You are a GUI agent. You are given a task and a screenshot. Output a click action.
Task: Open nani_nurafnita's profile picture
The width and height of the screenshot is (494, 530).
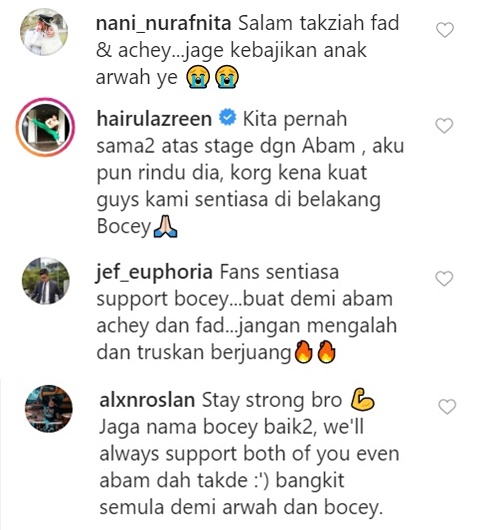pos(44,32)
